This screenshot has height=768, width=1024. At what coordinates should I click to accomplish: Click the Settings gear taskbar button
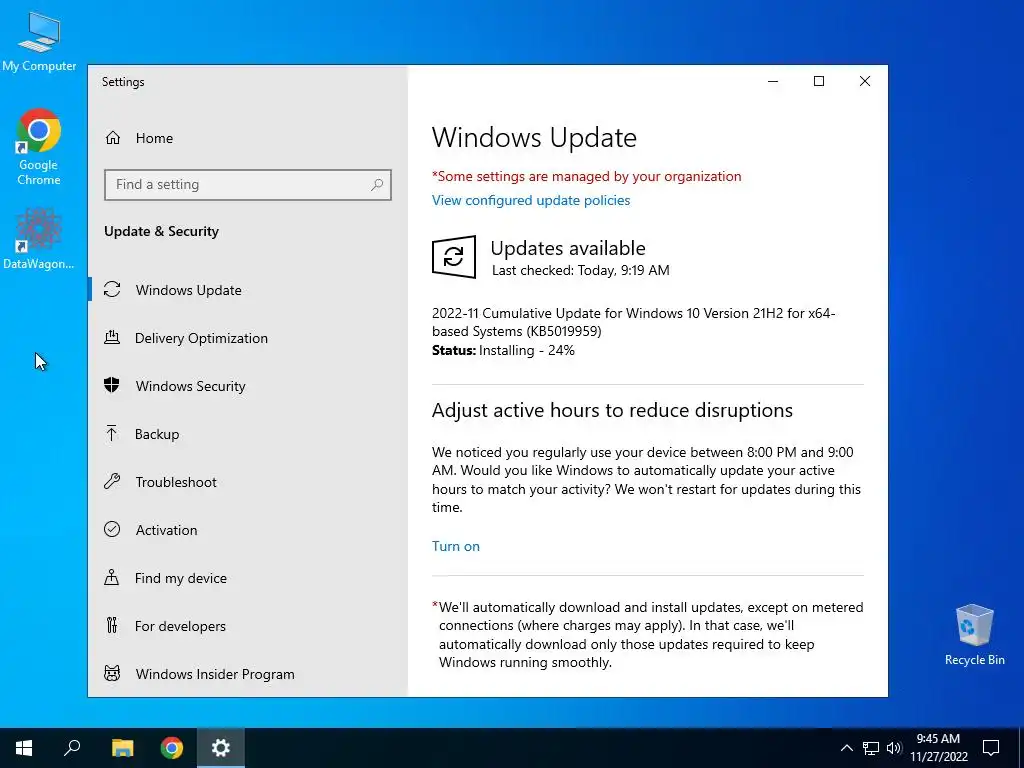(221, 748)
